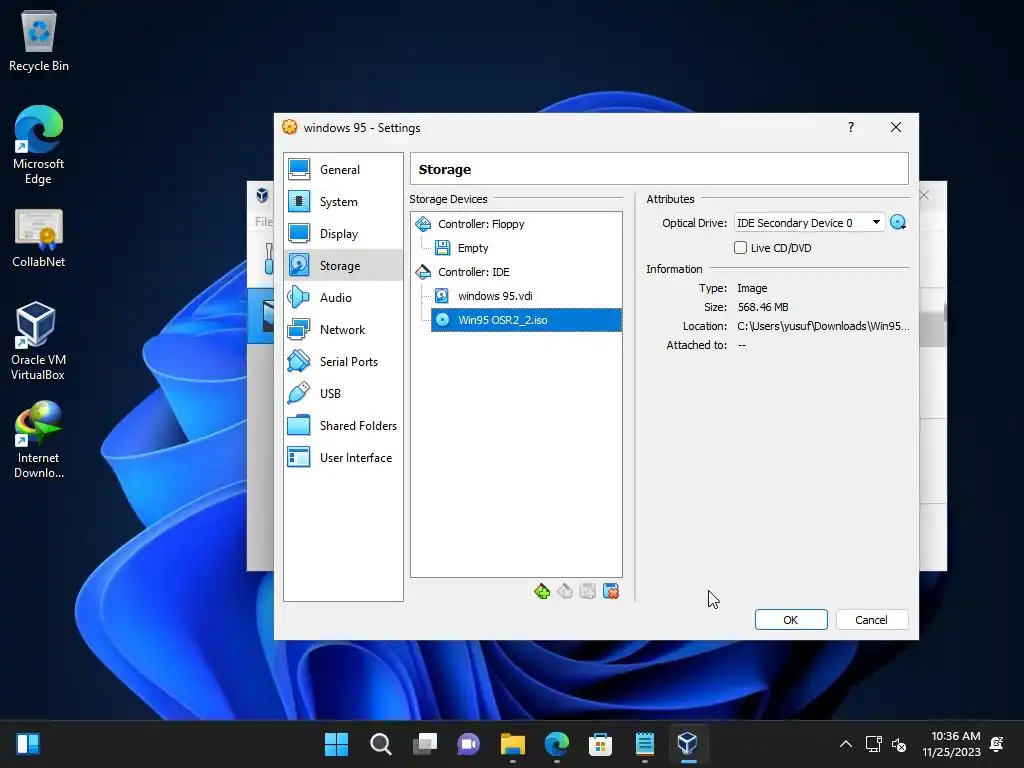Select Controller: Floppy in storage tree
Screen dimensions: 1024x768
click(x=481, y=224)
